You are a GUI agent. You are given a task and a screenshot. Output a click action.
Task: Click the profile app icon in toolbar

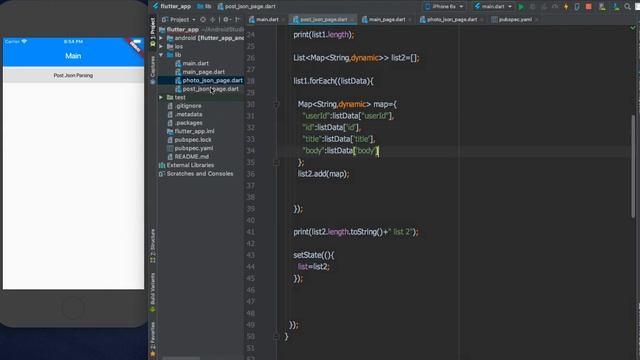(555, 7)
